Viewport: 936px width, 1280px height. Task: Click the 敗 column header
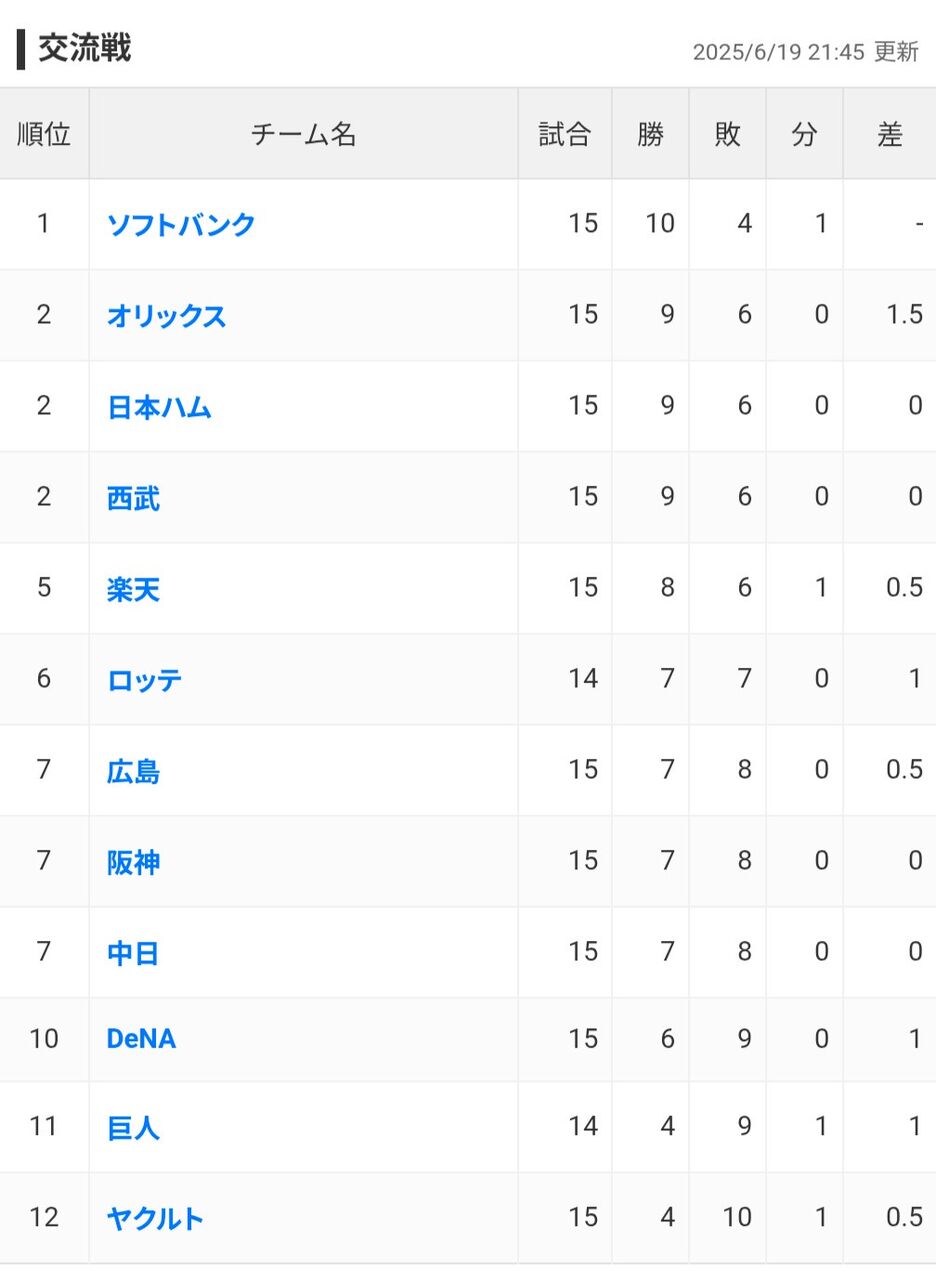tap(727, 134)
